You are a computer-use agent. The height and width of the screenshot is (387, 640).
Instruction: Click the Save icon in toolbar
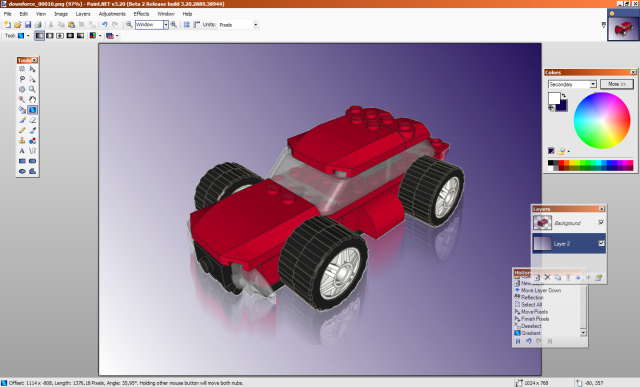click(x=28, y=24)
